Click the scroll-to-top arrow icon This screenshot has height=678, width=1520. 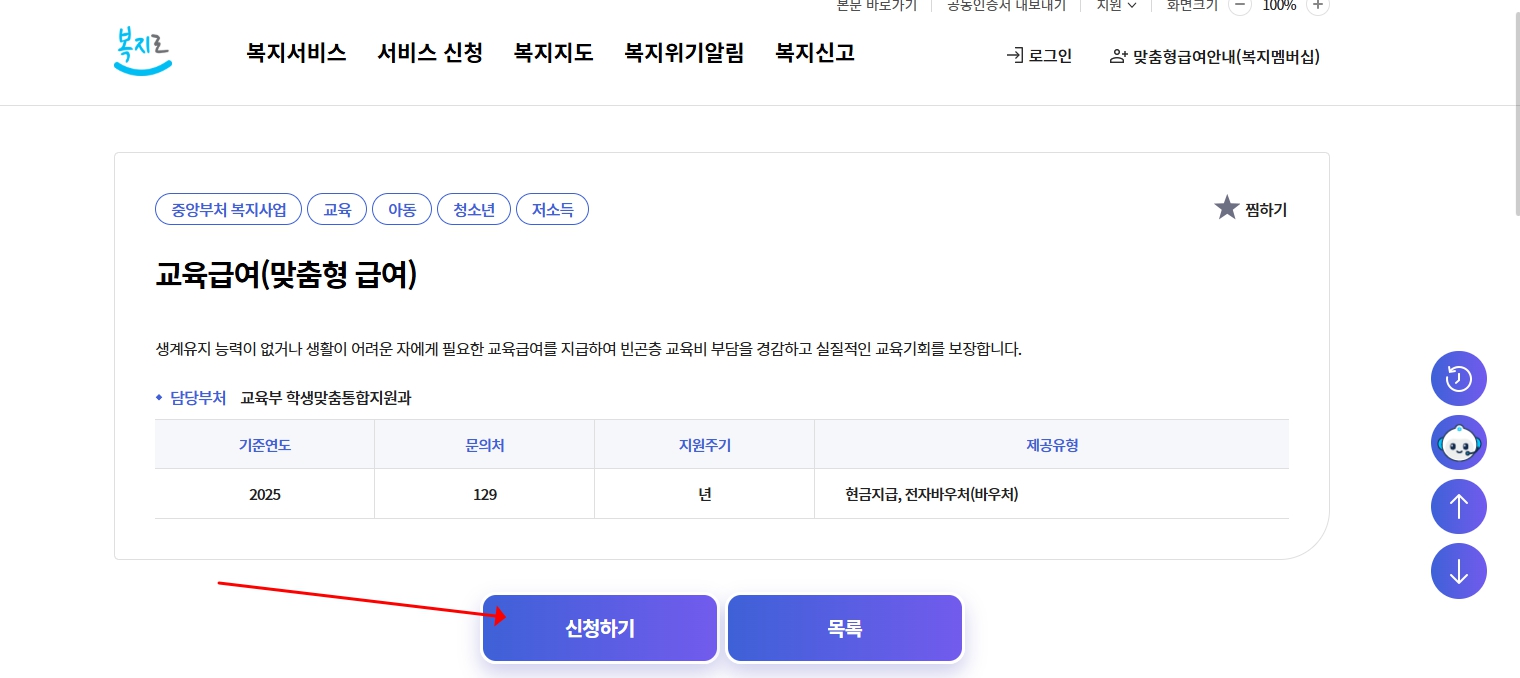[1458, 506]
